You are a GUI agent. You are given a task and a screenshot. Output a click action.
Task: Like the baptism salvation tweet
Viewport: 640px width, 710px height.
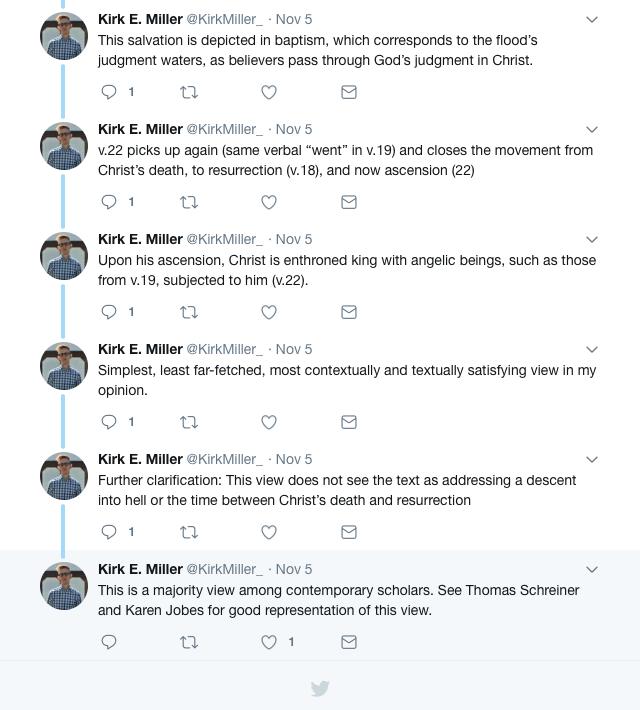click(x=269, y=92)
